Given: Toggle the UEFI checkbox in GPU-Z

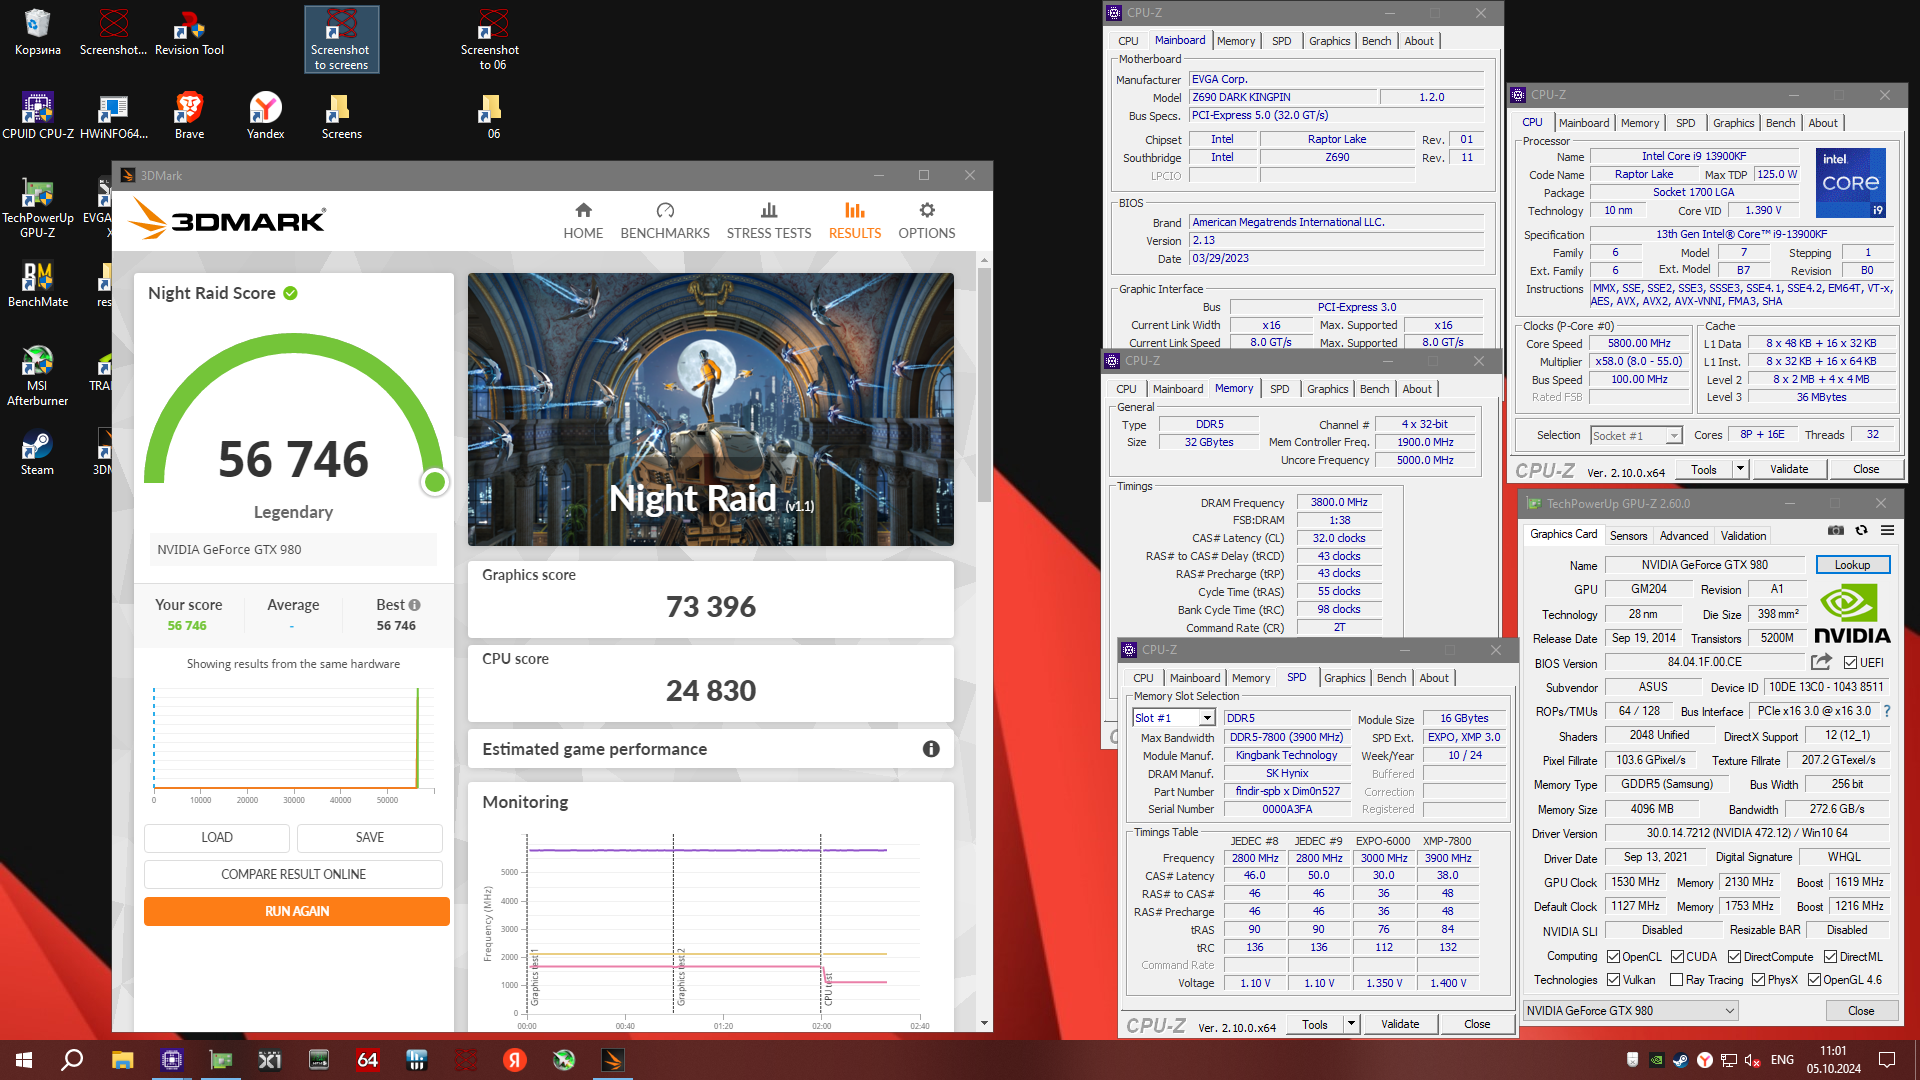Looking at the screenshot, I should point(1850,663).
